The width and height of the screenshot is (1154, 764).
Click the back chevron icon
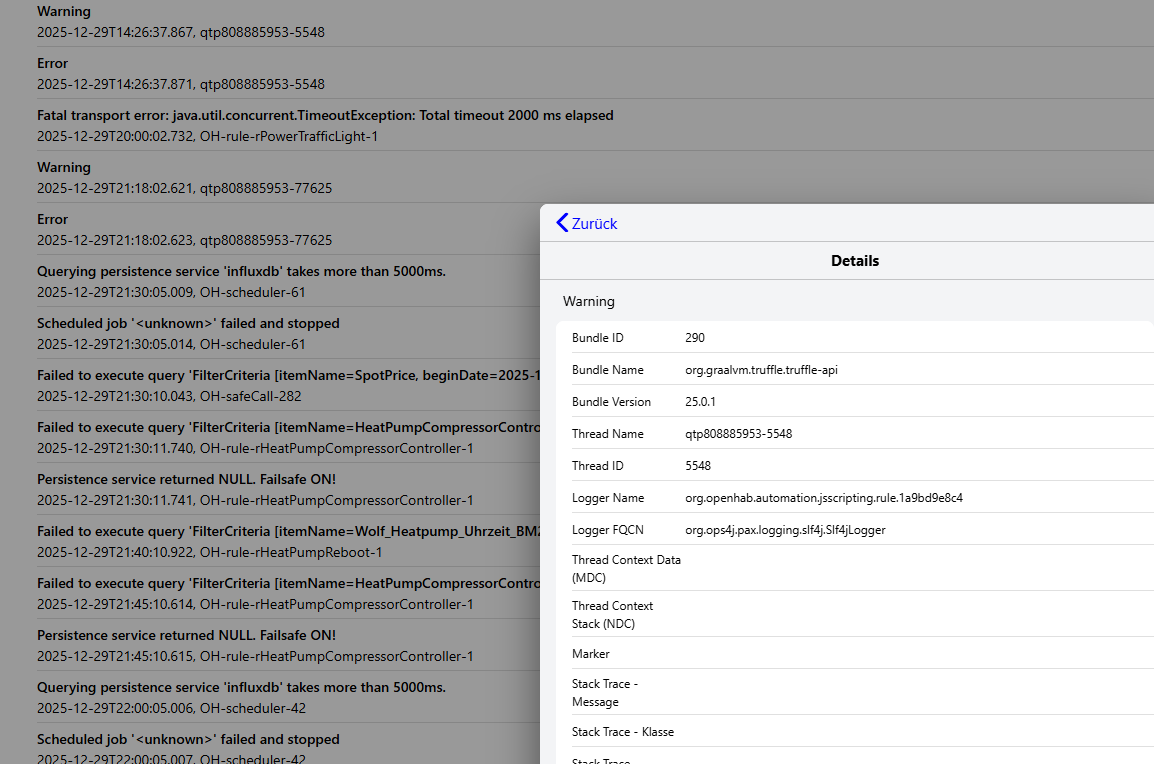(x=562, y=223)
